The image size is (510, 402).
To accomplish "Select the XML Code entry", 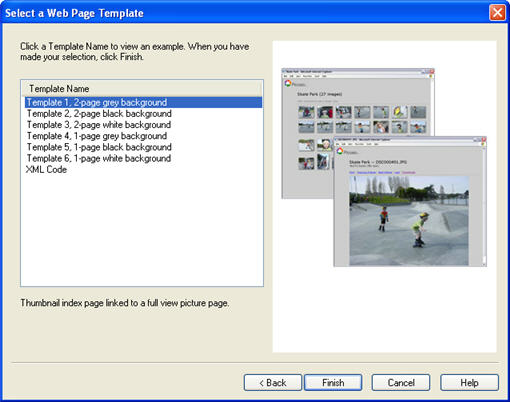I will point(46,169).
